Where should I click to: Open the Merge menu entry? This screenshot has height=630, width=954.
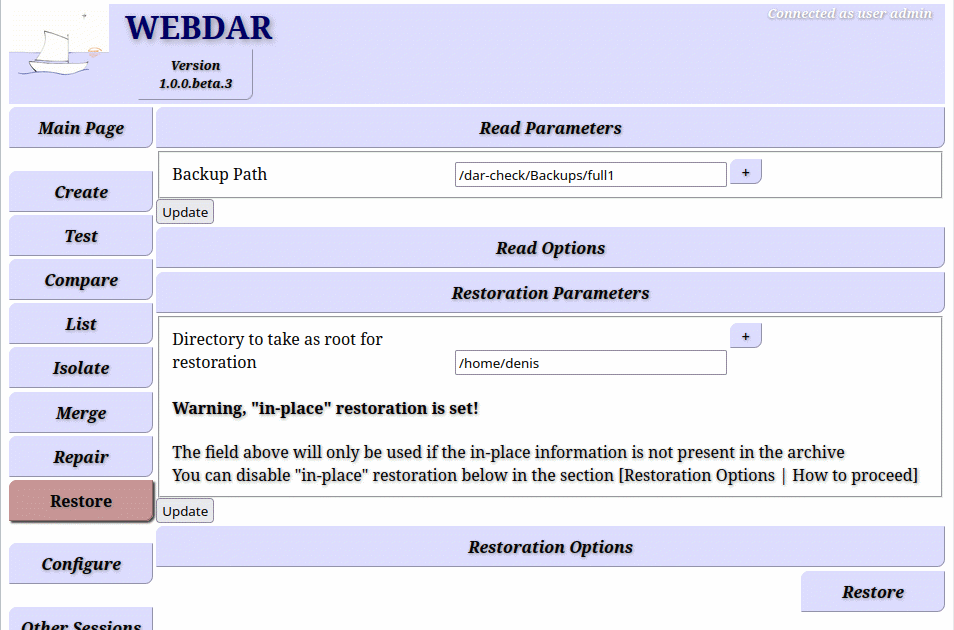click(x=81, y=413)
